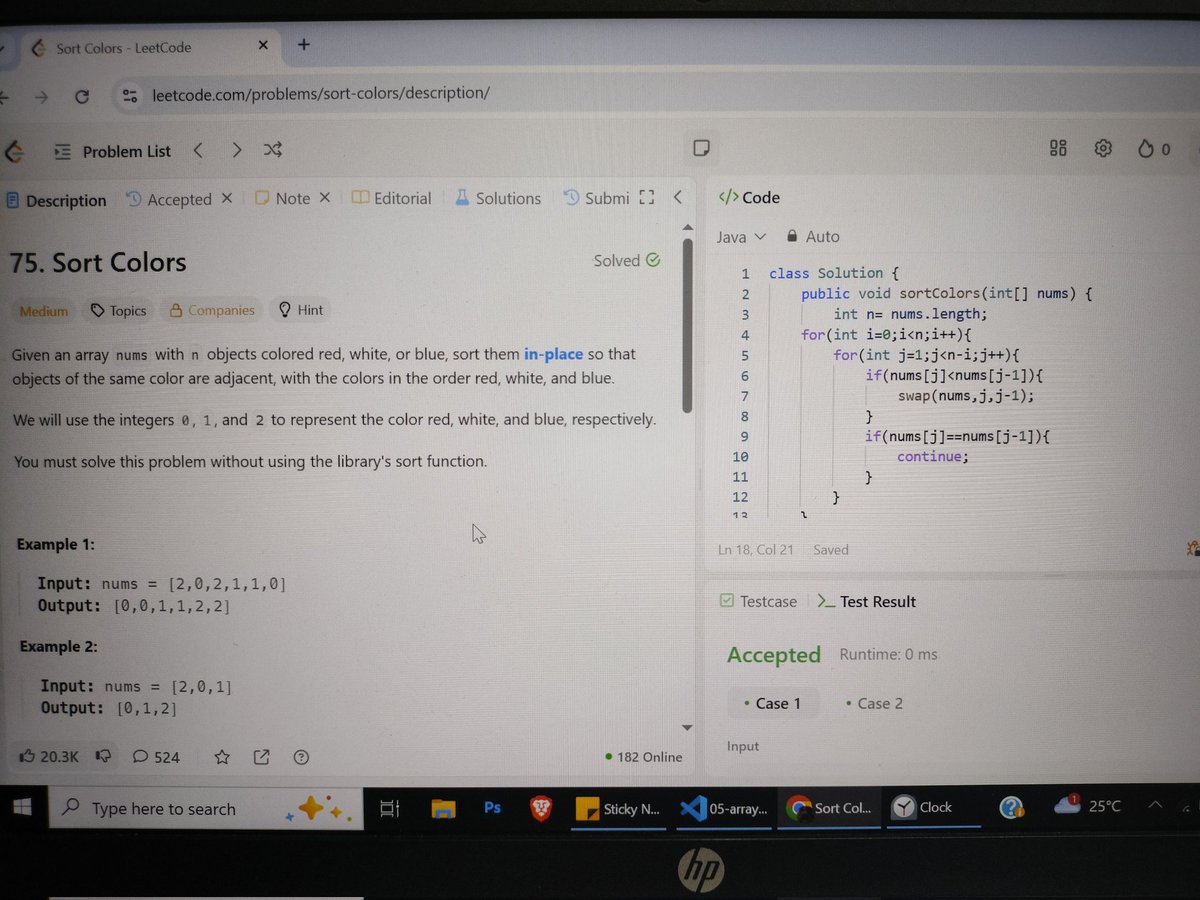Switch to the Accepted tab
The height and width of the screenshot is (900, 1200).
pos(169,199)
